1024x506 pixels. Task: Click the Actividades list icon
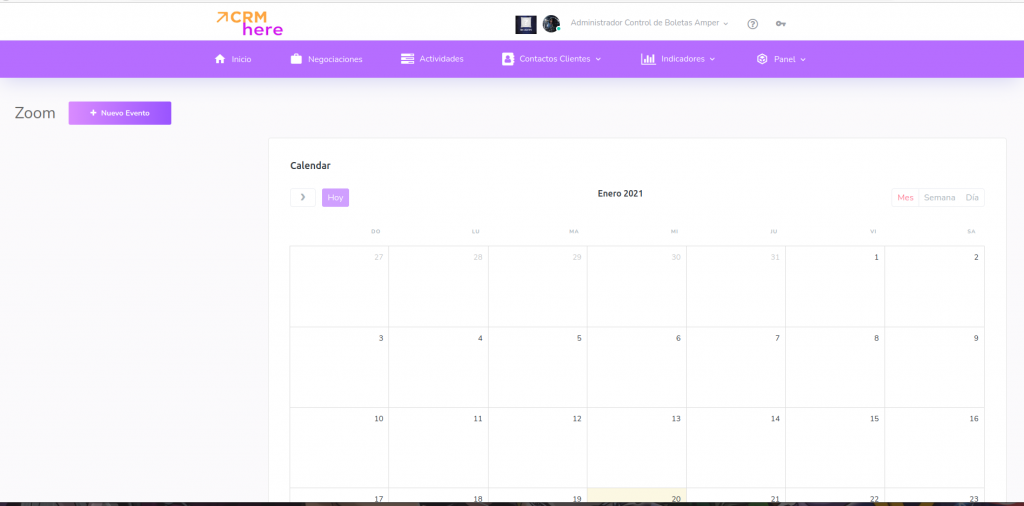(408, 59)
